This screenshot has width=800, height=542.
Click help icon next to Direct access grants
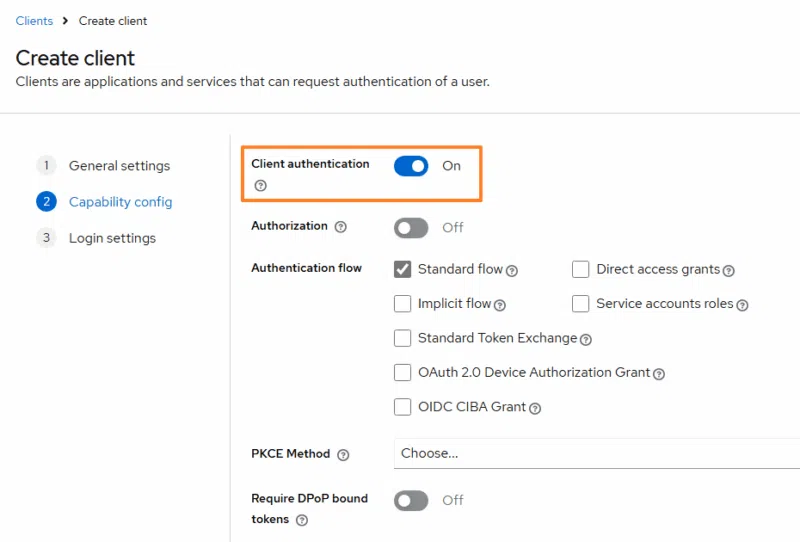(729, 270)
